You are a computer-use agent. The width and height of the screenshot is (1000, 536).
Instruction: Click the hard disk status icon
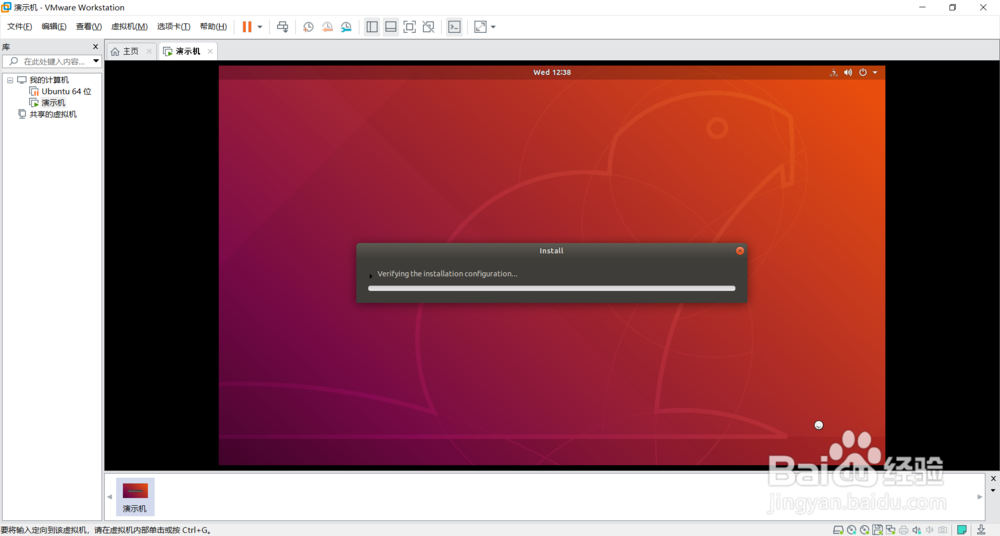click(x=838, y=530)
